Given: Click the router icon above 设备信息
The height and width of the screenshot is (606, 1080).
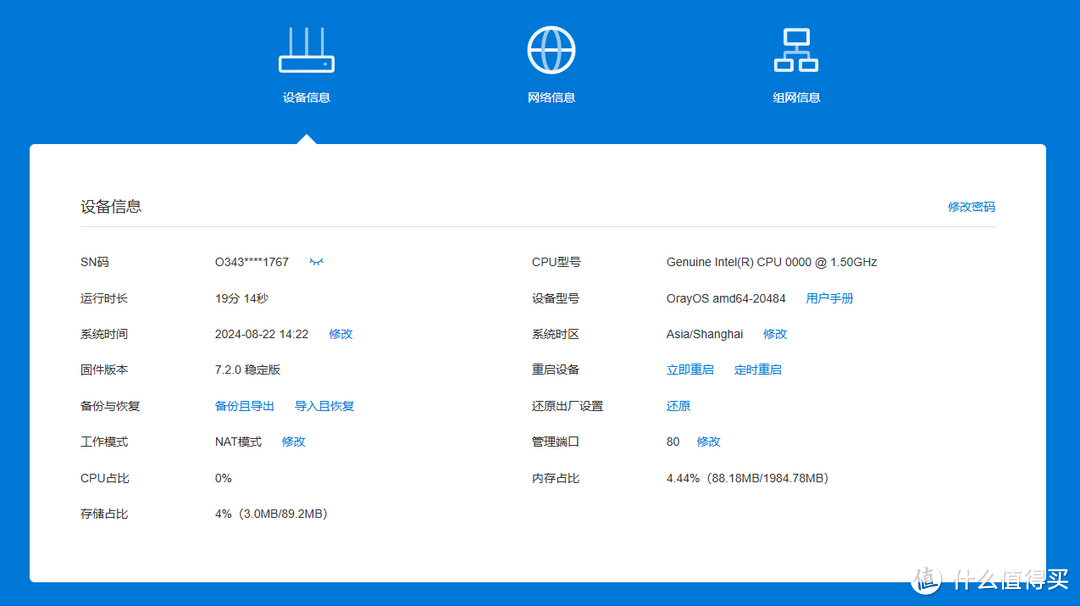Looking at the screenshot, I should pos(306,47).
